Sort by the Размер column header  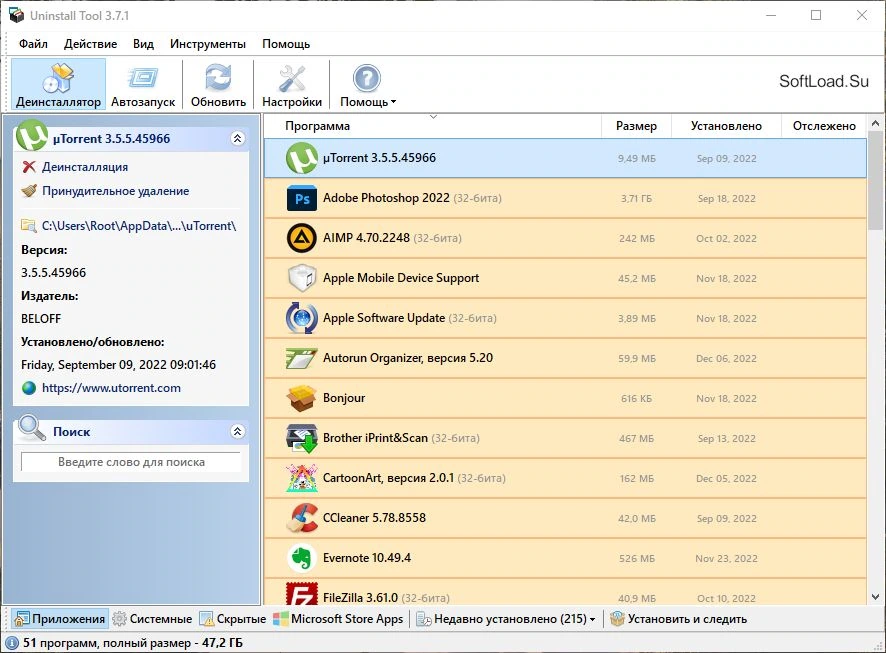click(636, 126)
